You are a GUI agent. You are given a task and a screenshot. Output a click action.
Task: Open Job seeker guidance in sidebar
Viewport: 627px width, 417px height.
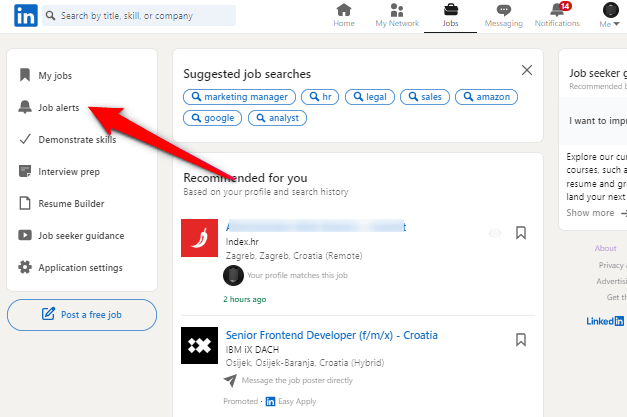pos(81,235)
